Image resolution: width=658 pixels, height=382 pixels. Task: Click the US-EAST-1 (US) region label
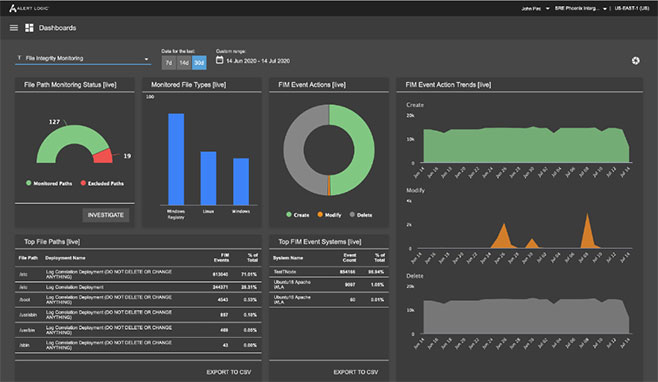(x=632, y=8)
